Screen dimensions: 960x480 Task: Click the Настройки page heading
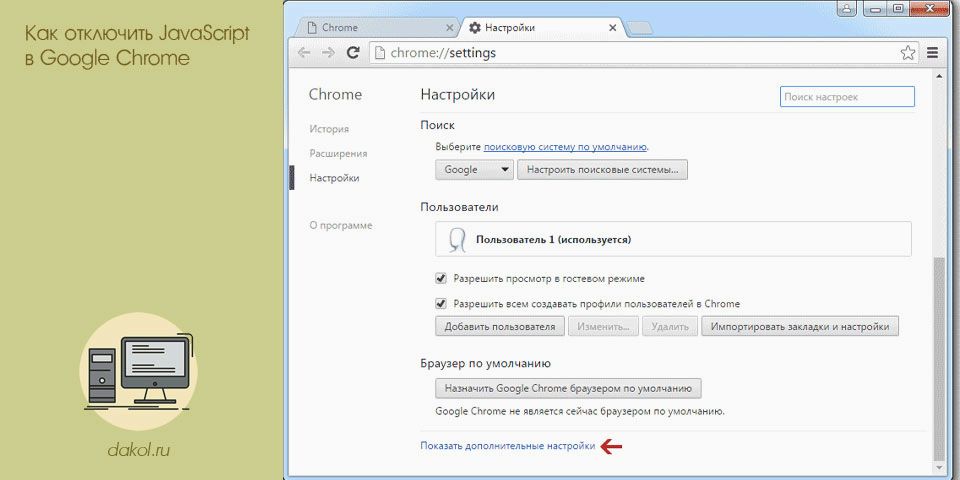[x=457, y=95]
